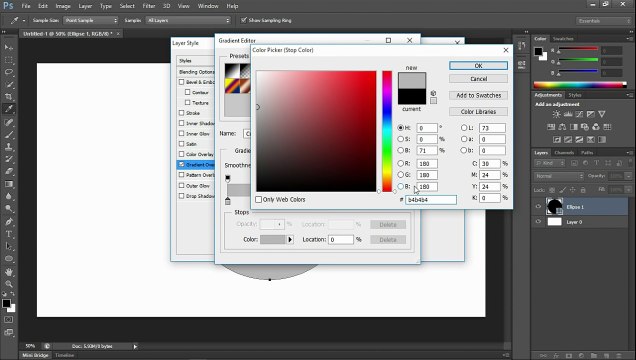Viewport: 636px width, 360px height.
Task: Select the Gradient tool
Action: 9,184
